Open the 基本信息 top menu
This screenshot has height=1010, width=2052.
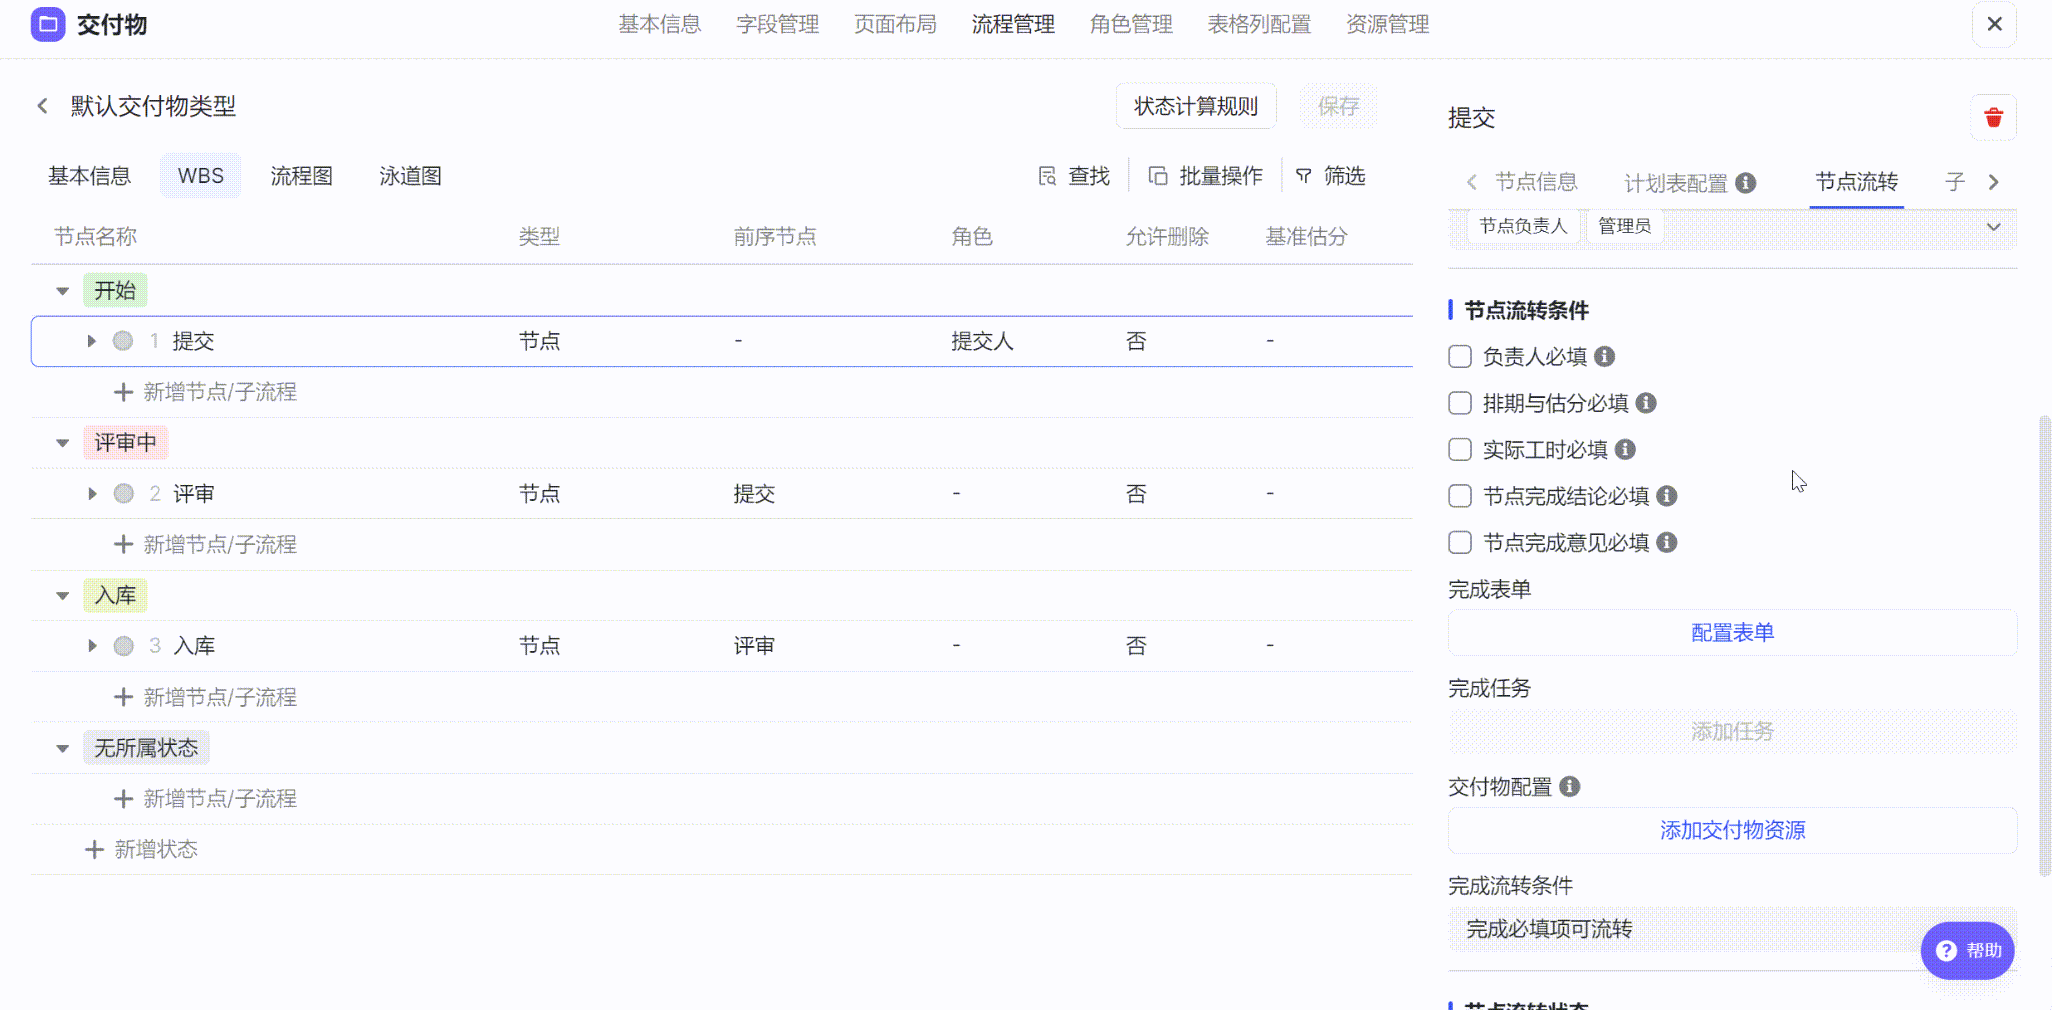[x=659, y=24]
